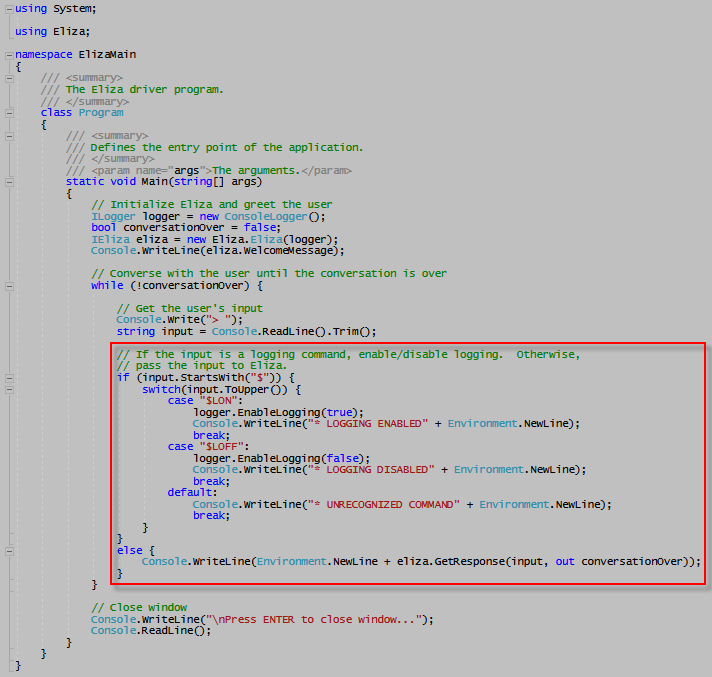
Task: Click 'break;' under the $LOFF case
Action: [212, 481]
